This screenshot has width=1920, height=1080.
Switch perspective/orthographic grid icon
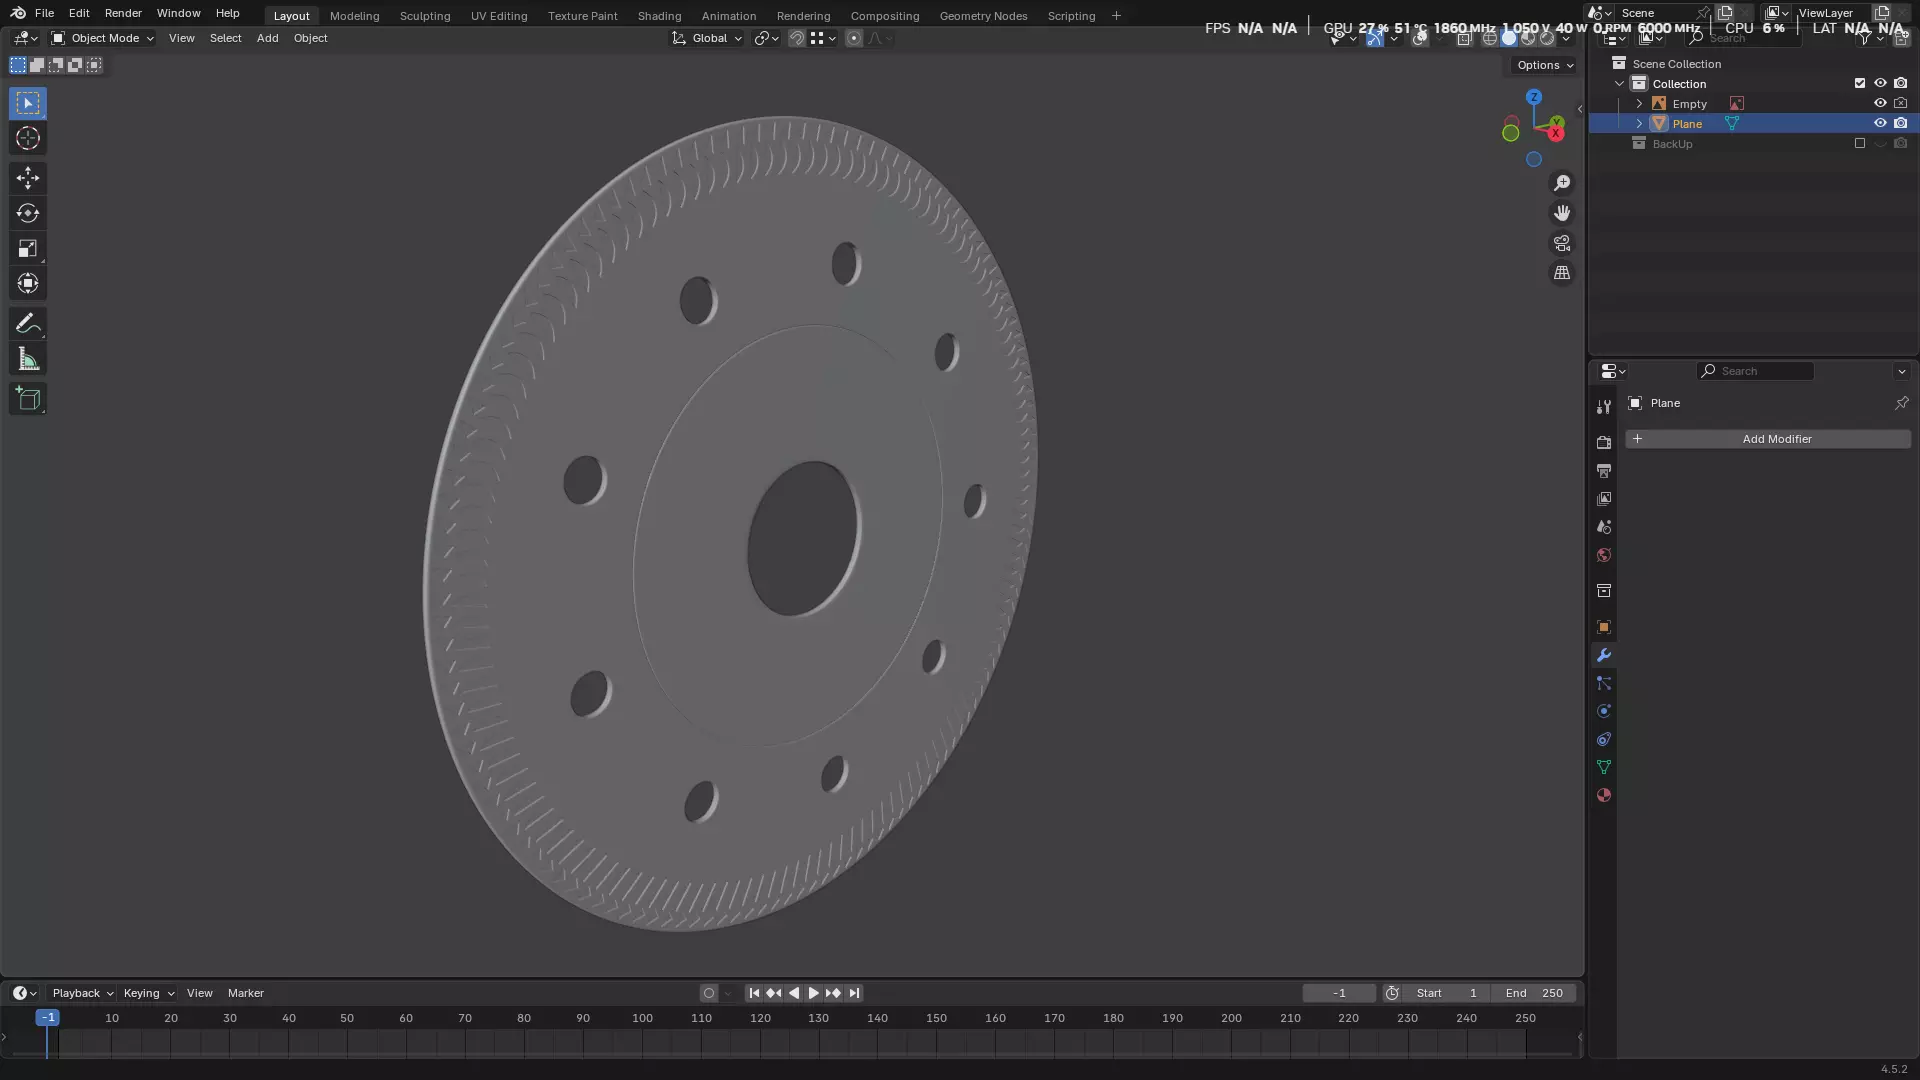click(x=1562, y=273)
